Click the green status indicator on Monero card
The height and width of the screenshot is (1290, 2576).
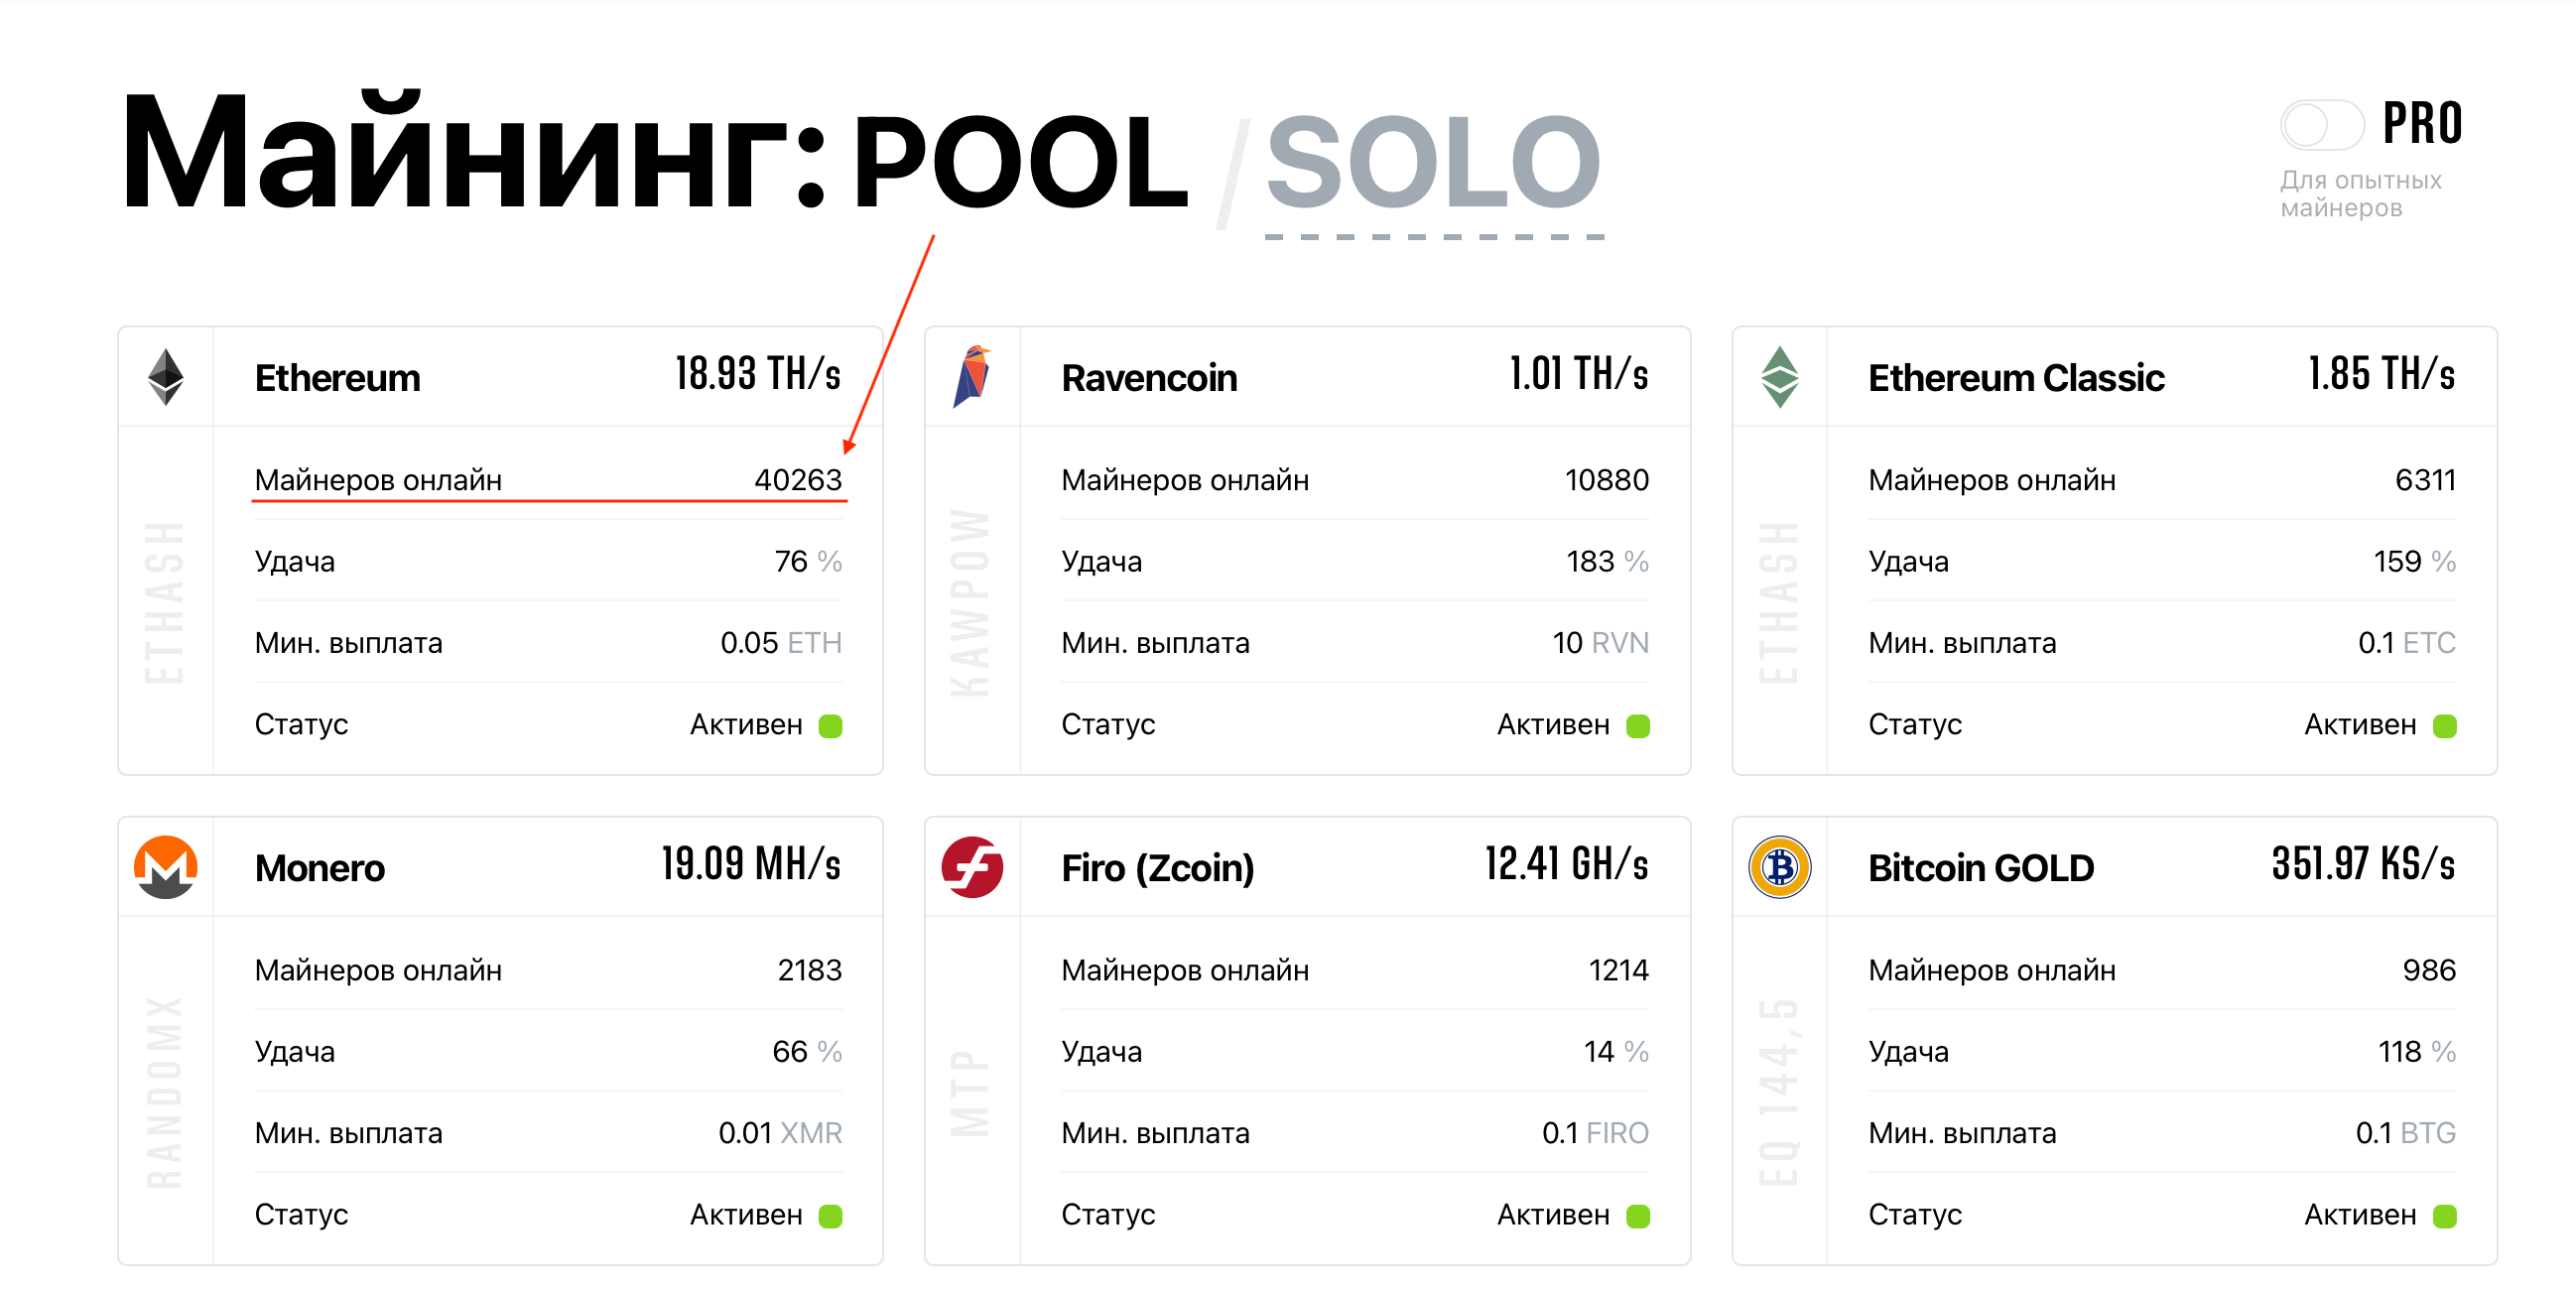pyautogui.click(x=831, y=1215)
